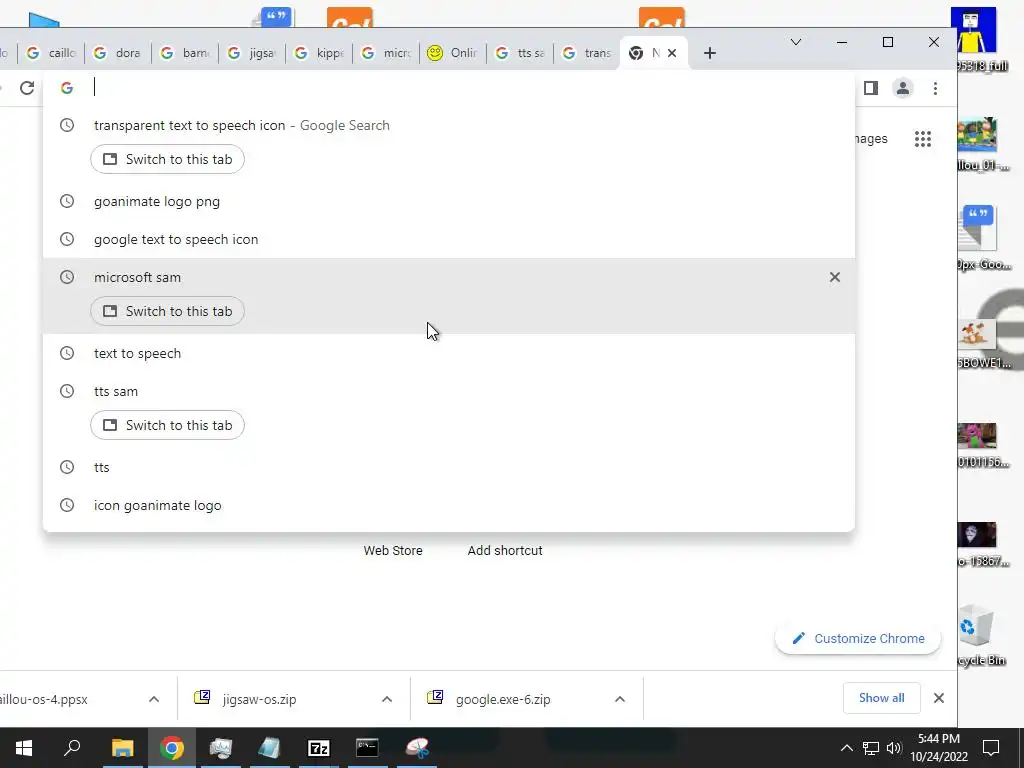Screen dimensions: 1024x768
Task: Close the downloads bar
Action: click(938, 697)
